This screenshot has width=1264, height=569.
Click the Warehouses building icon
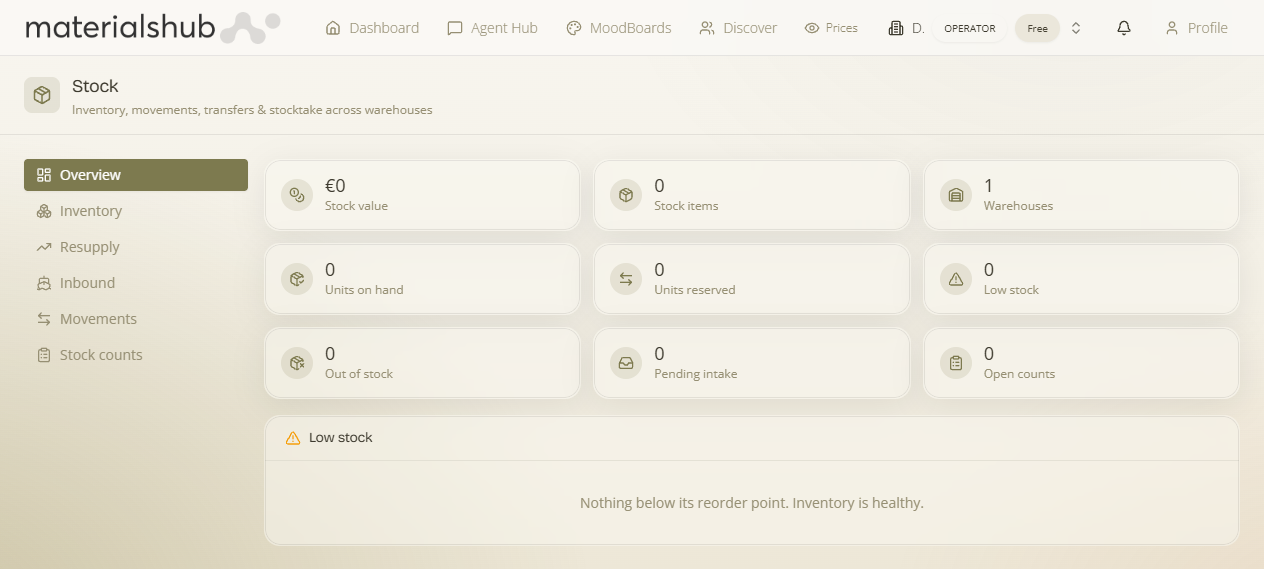[956, 195]
